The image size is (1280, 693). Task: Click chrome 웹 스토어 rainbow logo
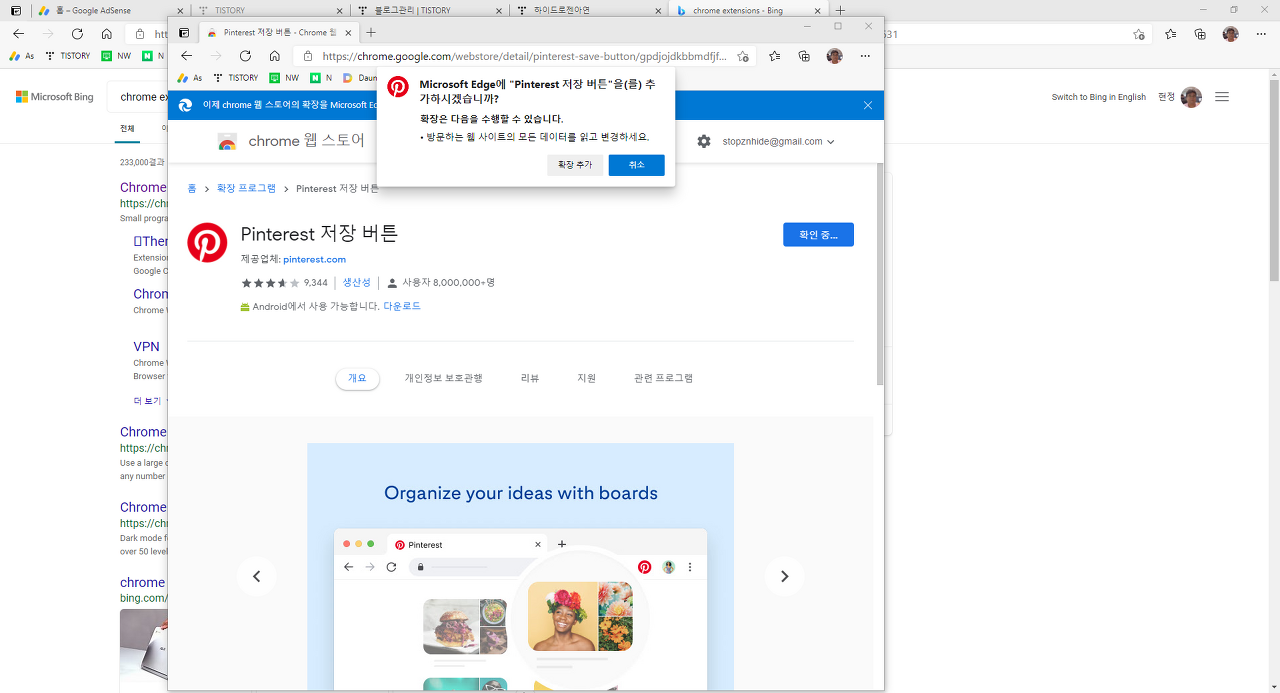click(227, 142)
